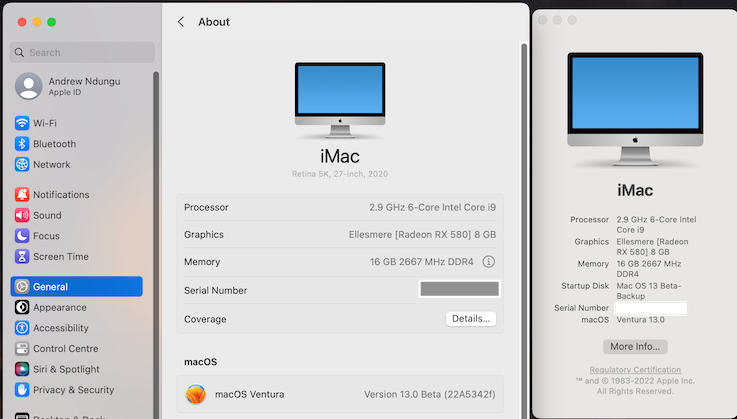Click the sidebar vertical scrollbar

[x=156, y=245]
